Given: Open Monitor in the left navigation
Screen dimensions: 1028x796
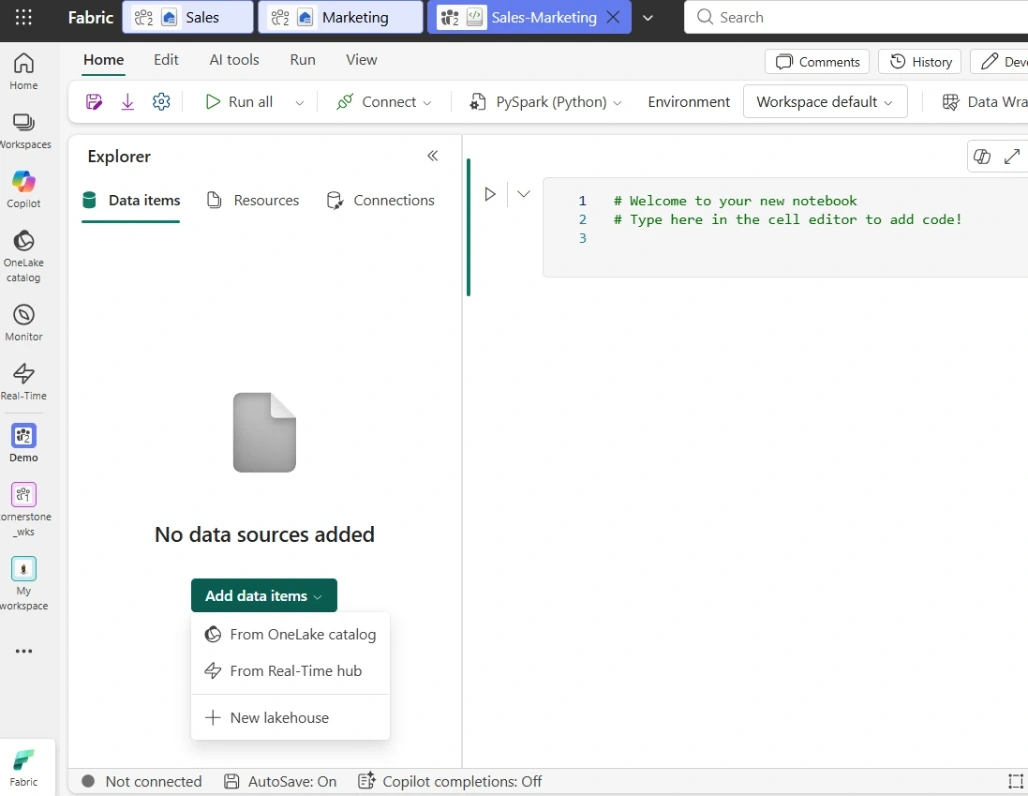Looking at the screenshot, I should pyautogui.click(x=24, y=323).
